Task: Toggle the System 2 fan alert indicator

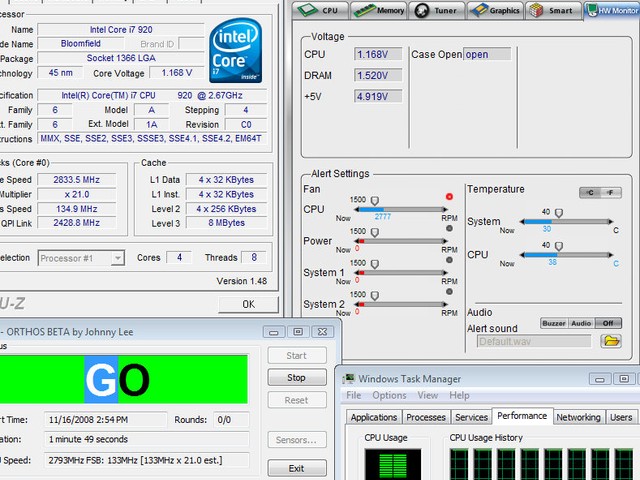Action: 449,291
